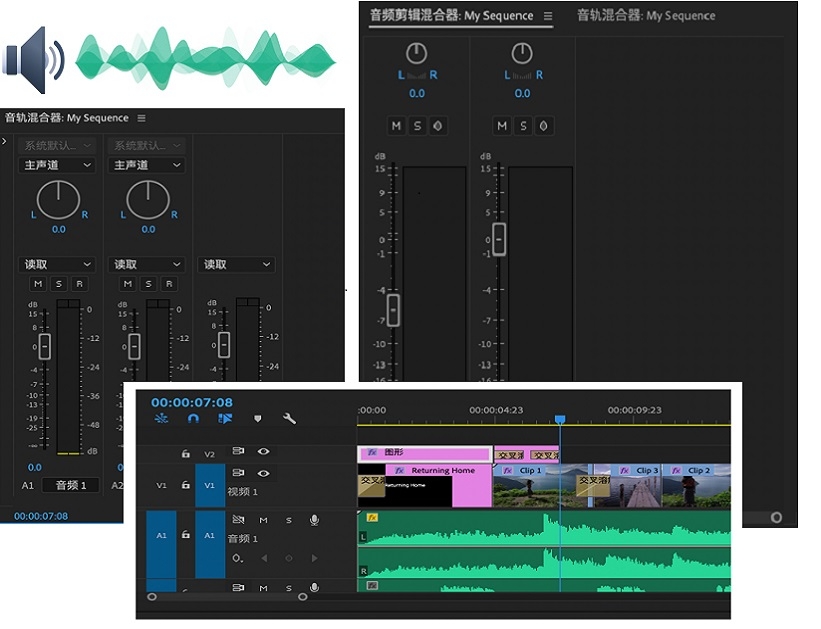The width and height of the screenshot is (821, 629).
Task: Click the linked selection icon in timeline
Action: point(225,418)
